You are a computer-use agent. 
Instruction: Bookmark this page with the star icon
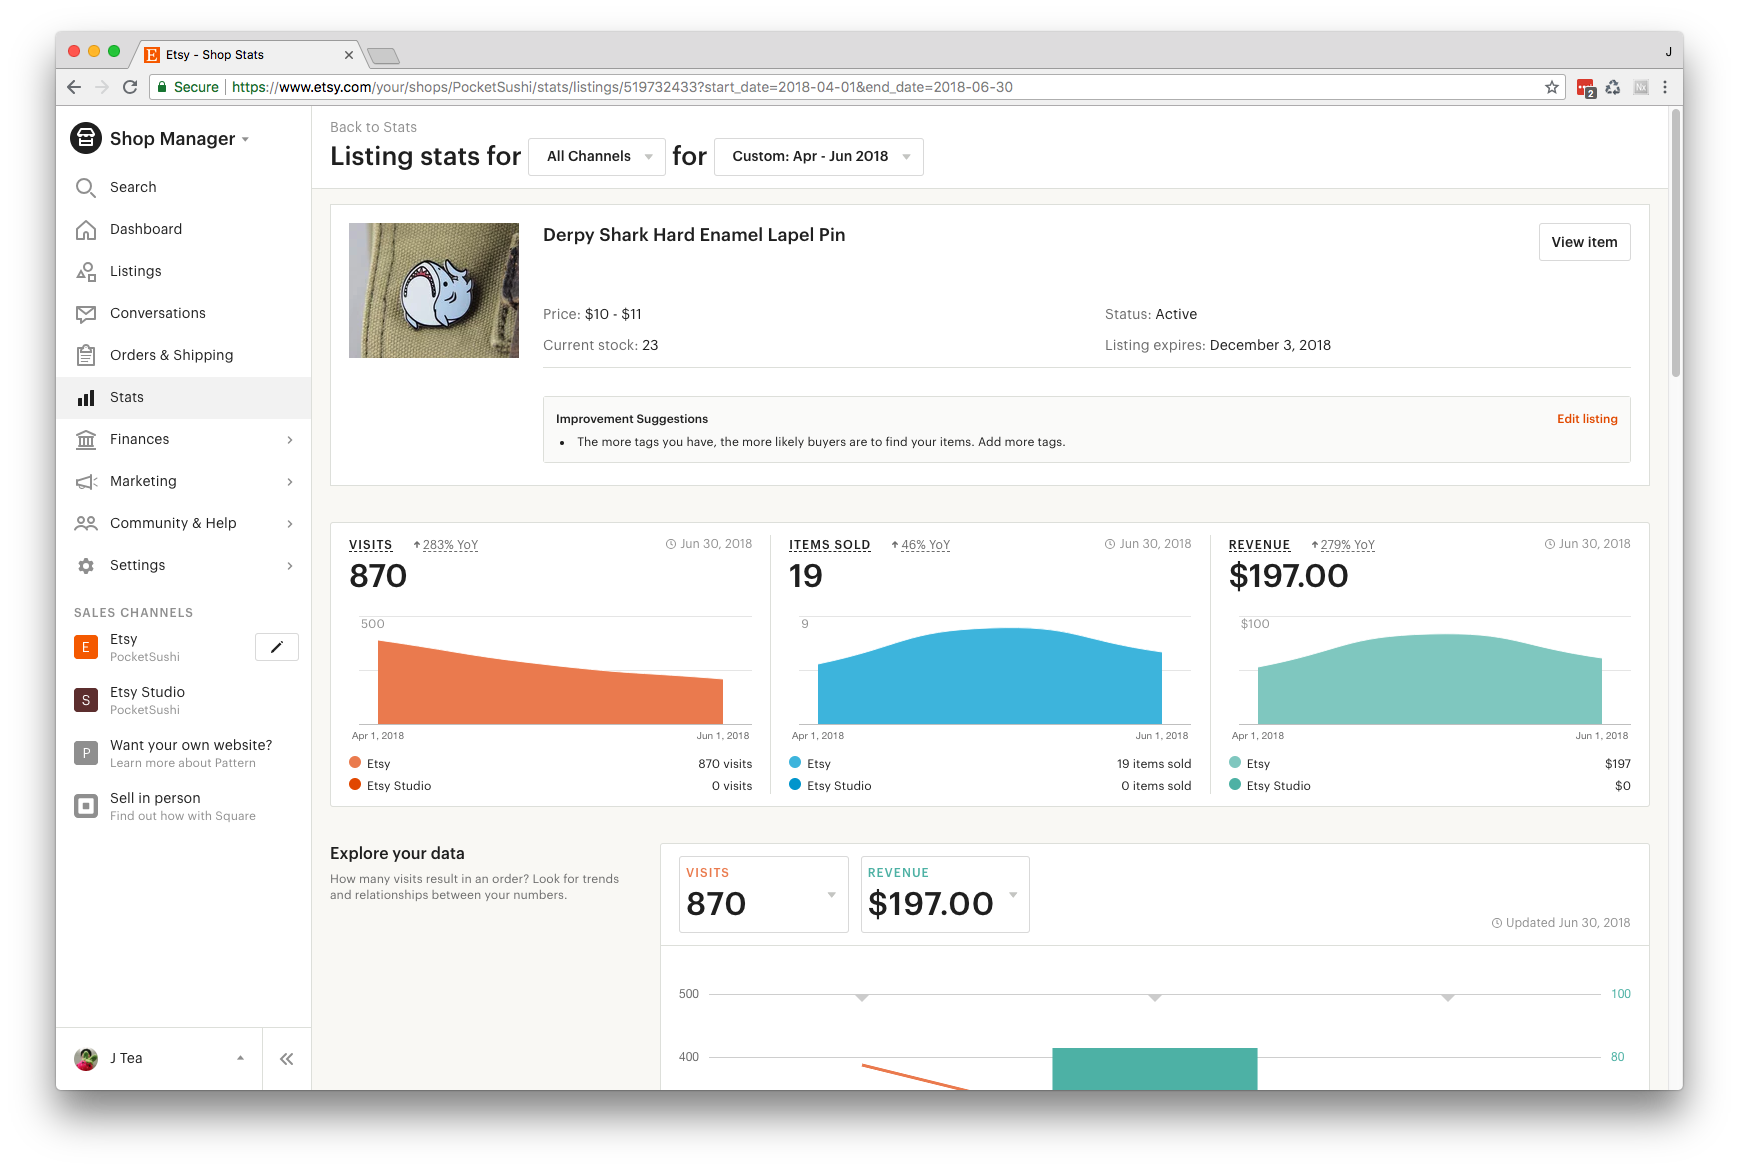pyautogui.click(x=1552, y=87)
